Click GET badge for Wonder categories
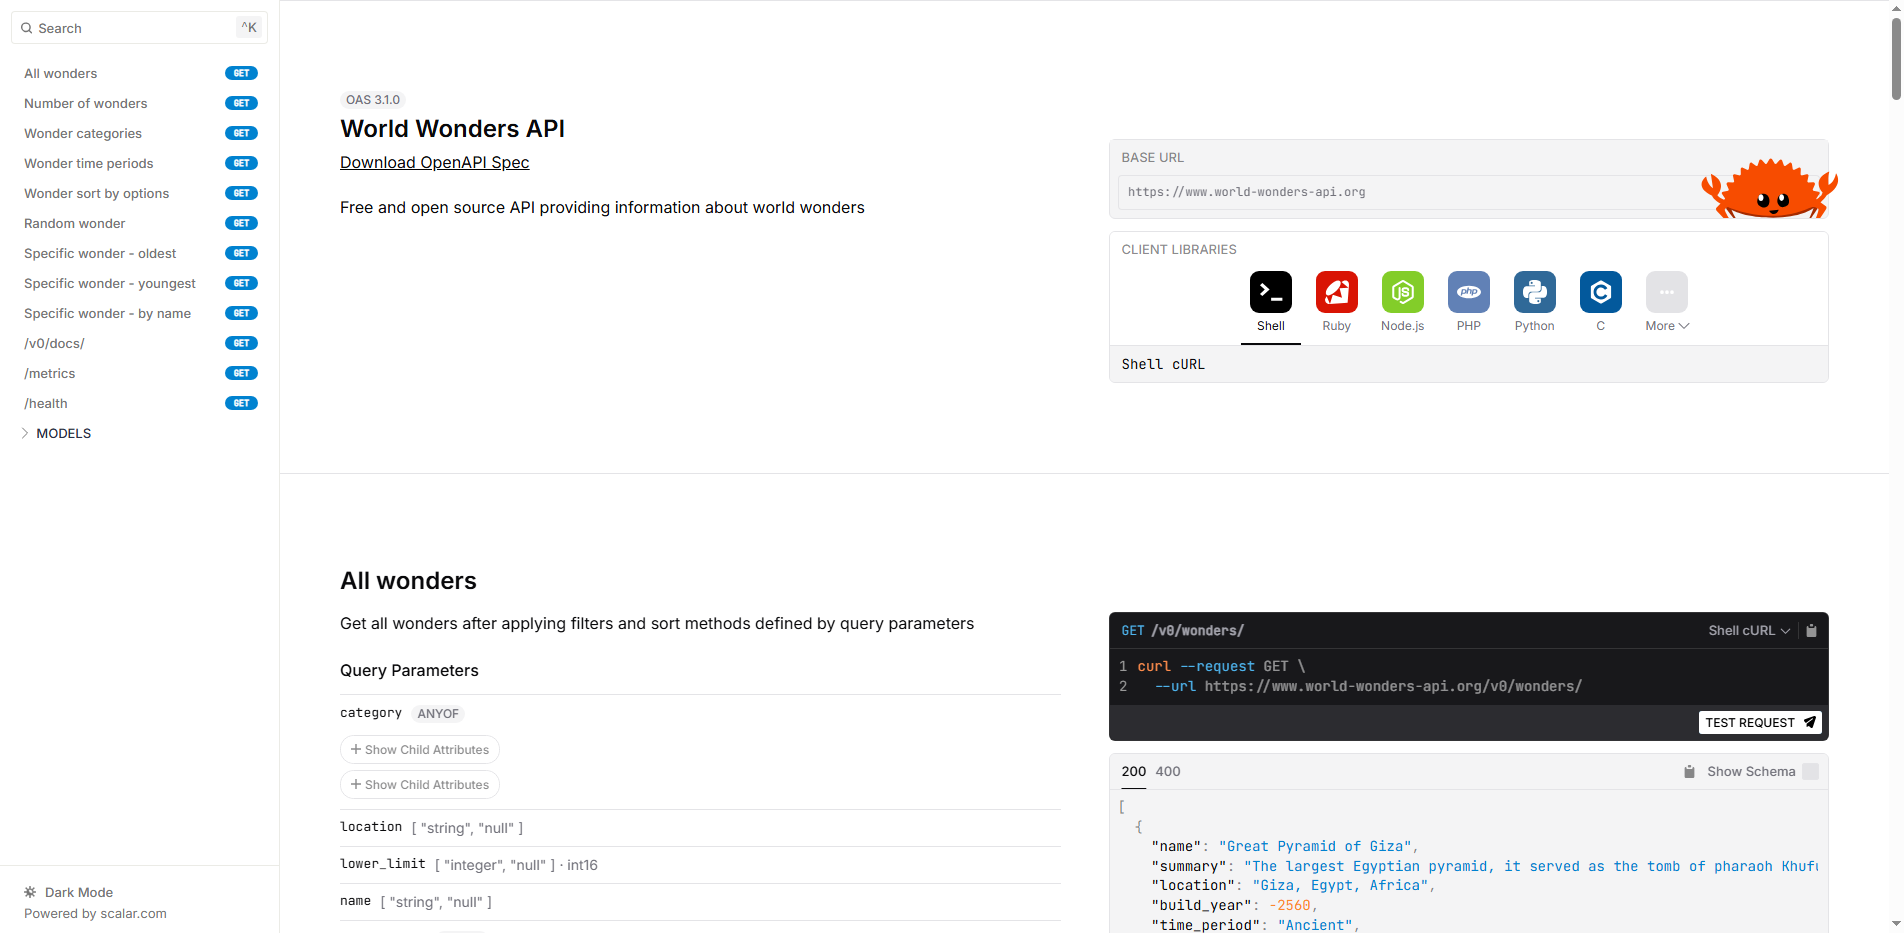Viewport: 1904px width, 933px height. pyautogui.click(x=241, y=133)
